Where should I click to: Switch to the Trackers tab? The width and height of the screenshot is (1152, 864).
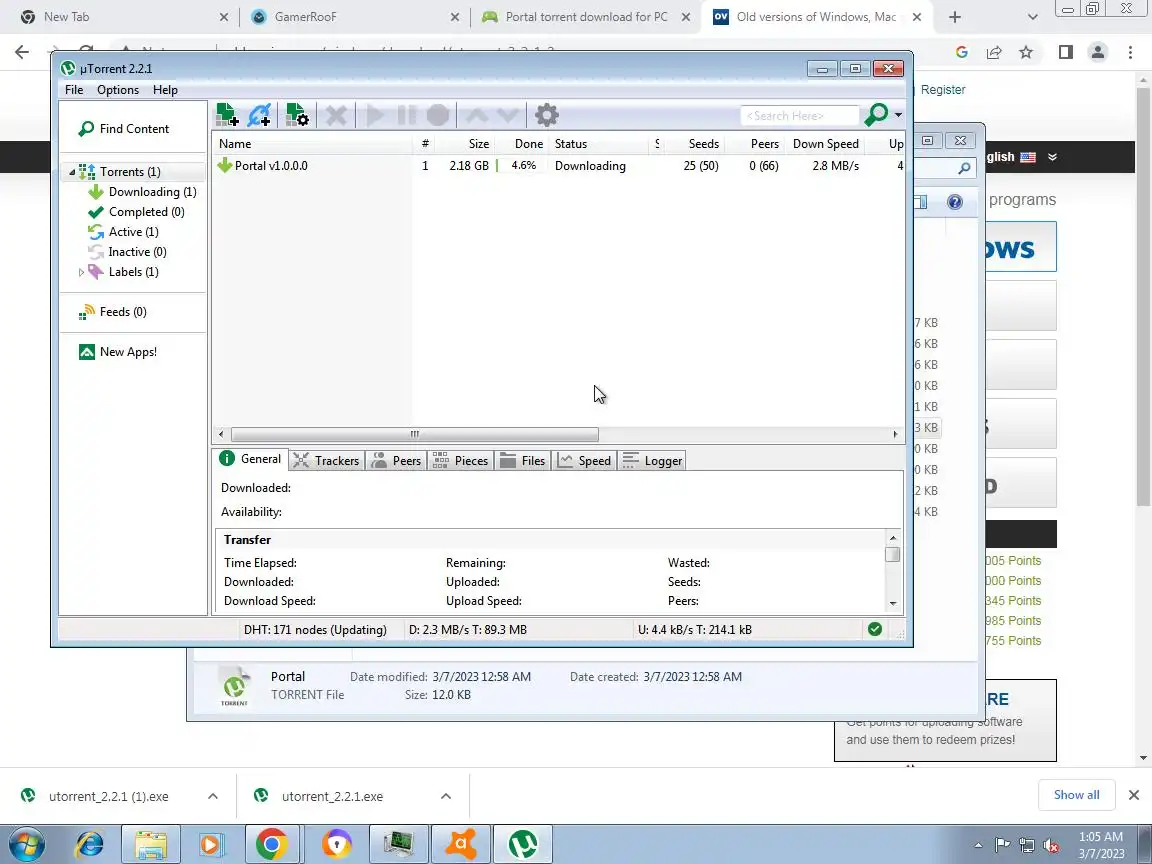pyautogui.click(x=326, y=461)
